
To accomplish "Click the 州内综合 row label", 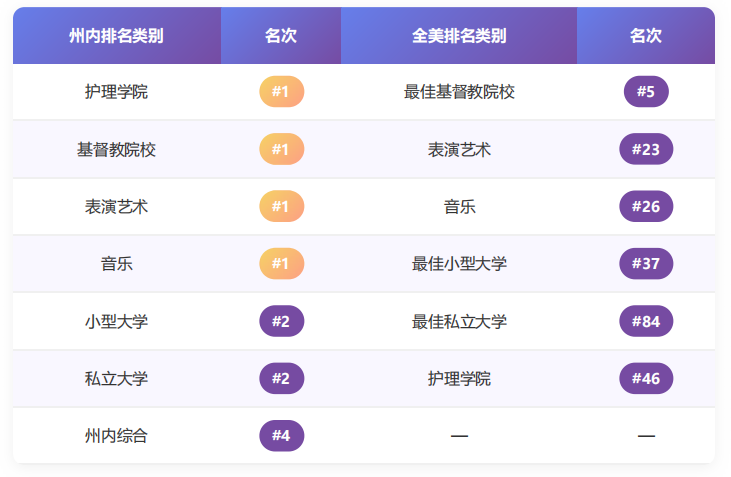I will (x=117, y=436).
